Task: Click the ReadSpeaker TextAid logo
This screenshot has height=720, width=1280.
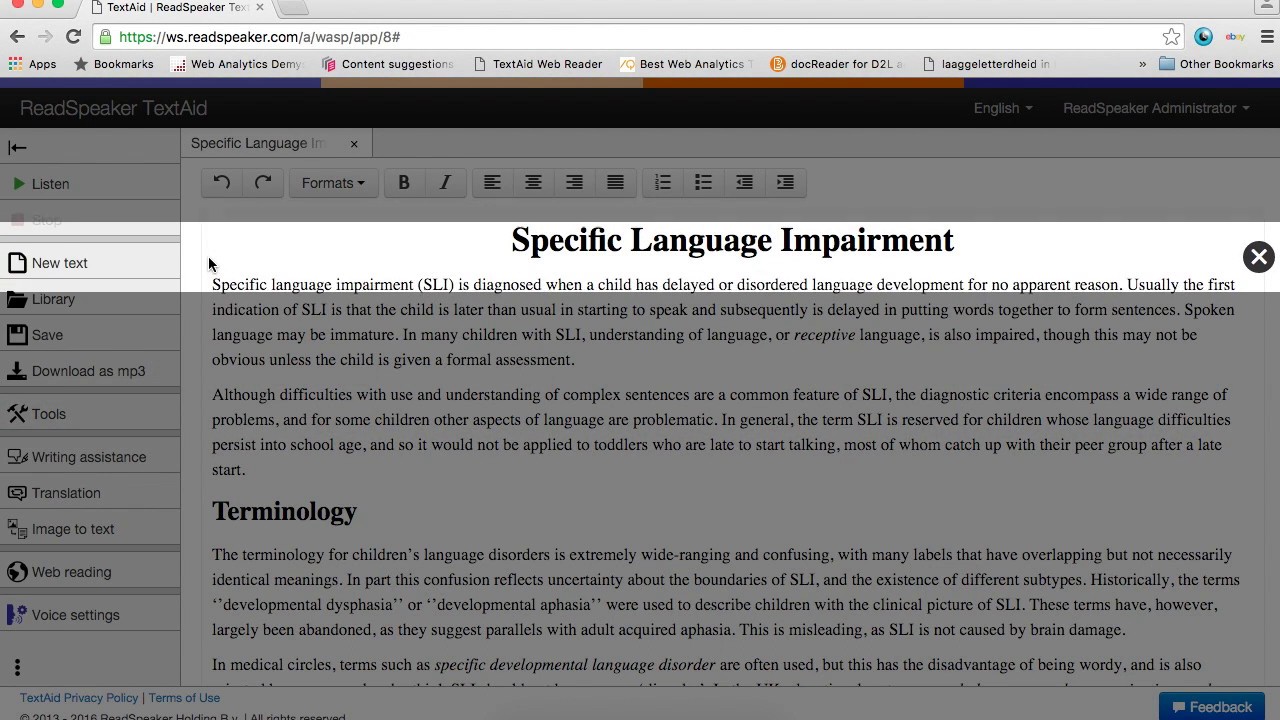Action: (114, 108)
